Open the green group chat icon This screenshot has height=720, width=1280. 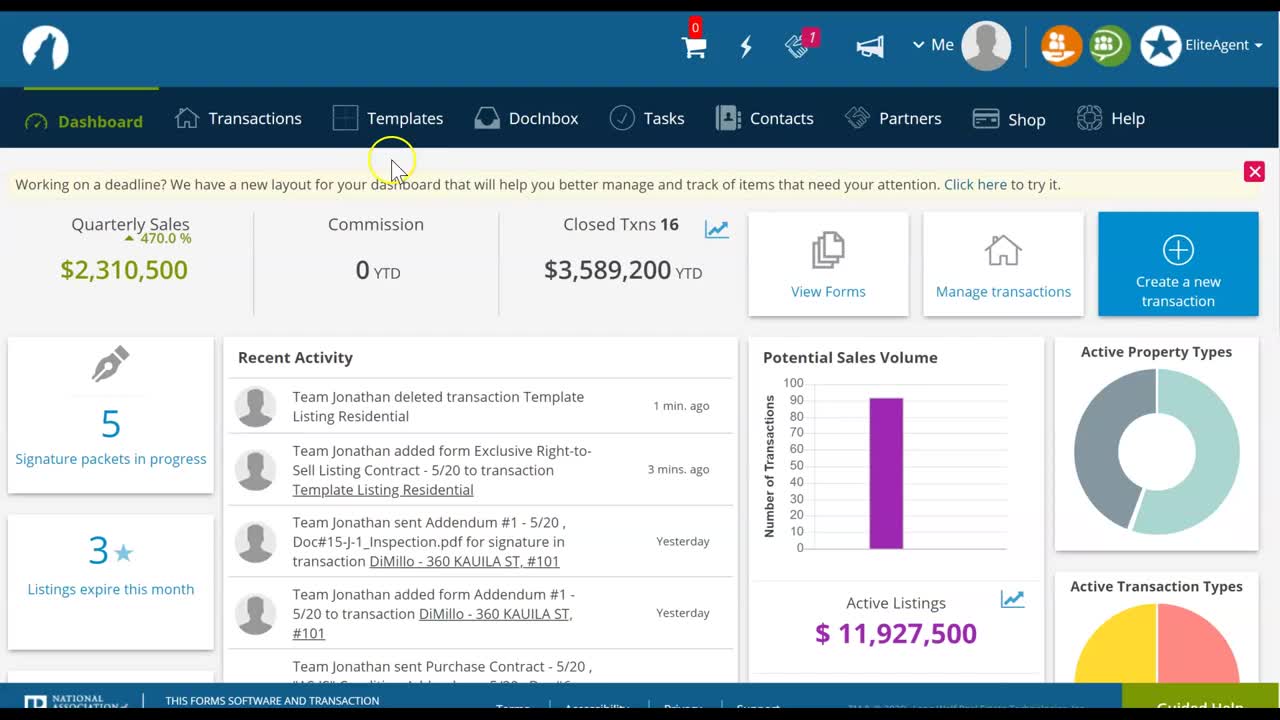tap(1109, 46)
